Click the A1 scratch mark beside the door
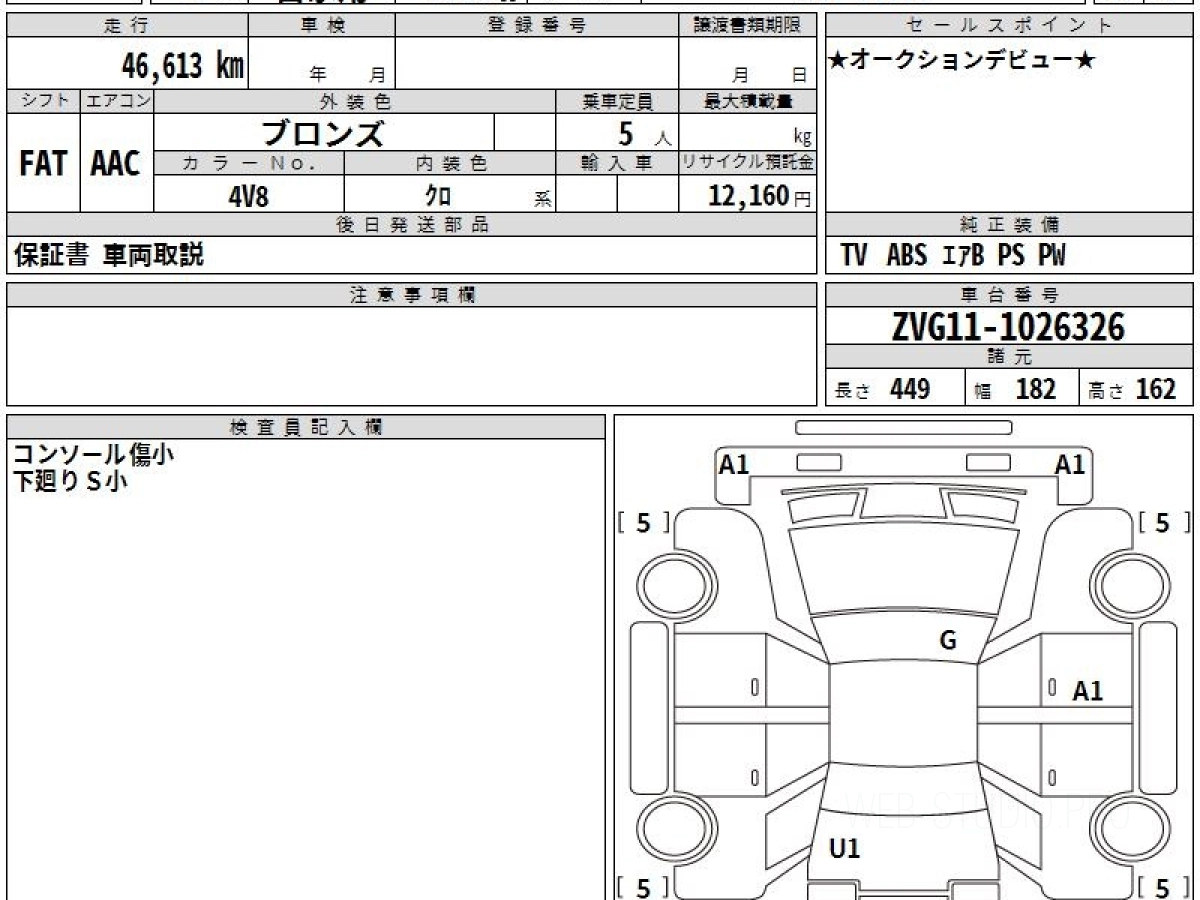1200x900 pixels. (1087, 690)
